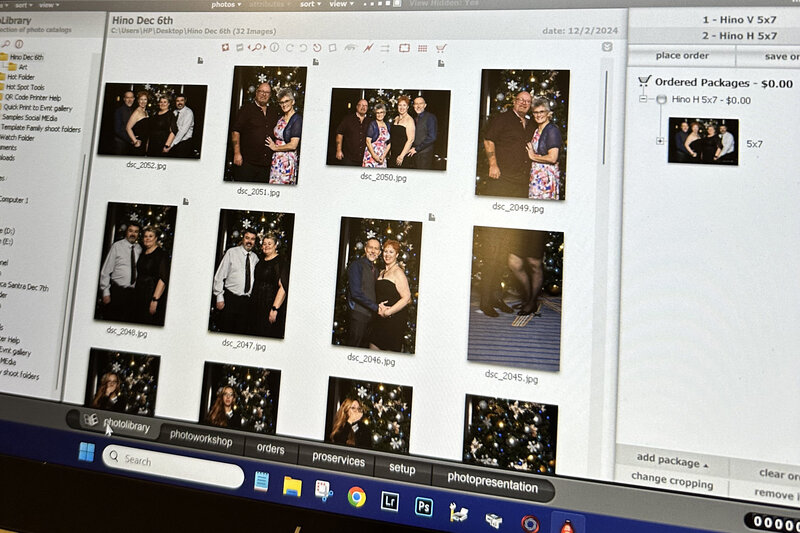Screen dimensions: 800x533
Task: Click the red circular reset-rotation toolbar icon
Action: (x=317, y=47)
